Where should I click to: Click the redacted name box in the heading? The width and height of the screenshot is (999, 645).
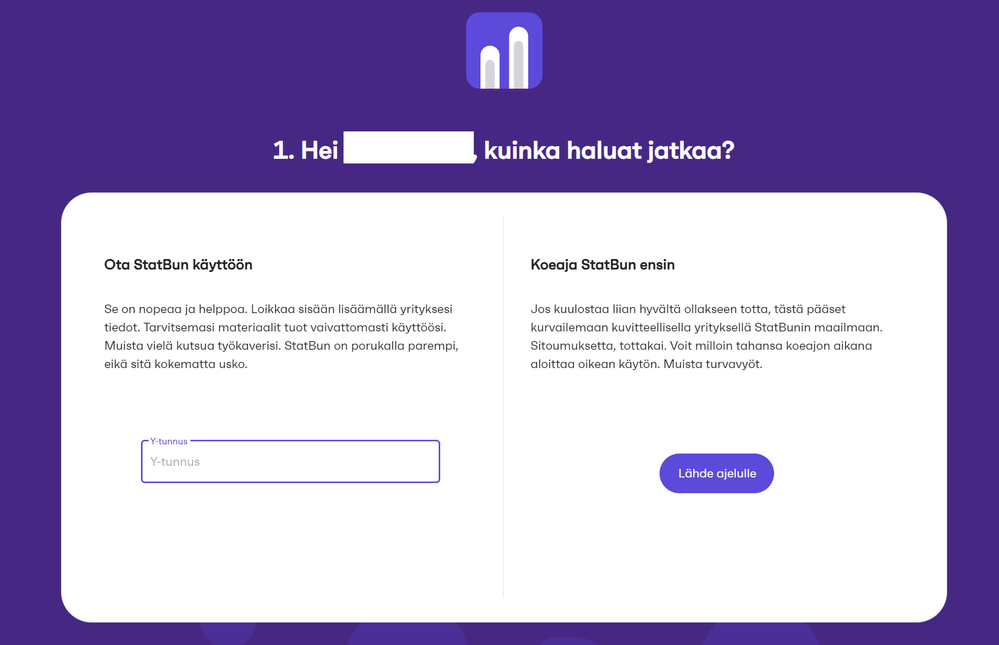click(408, 148)
